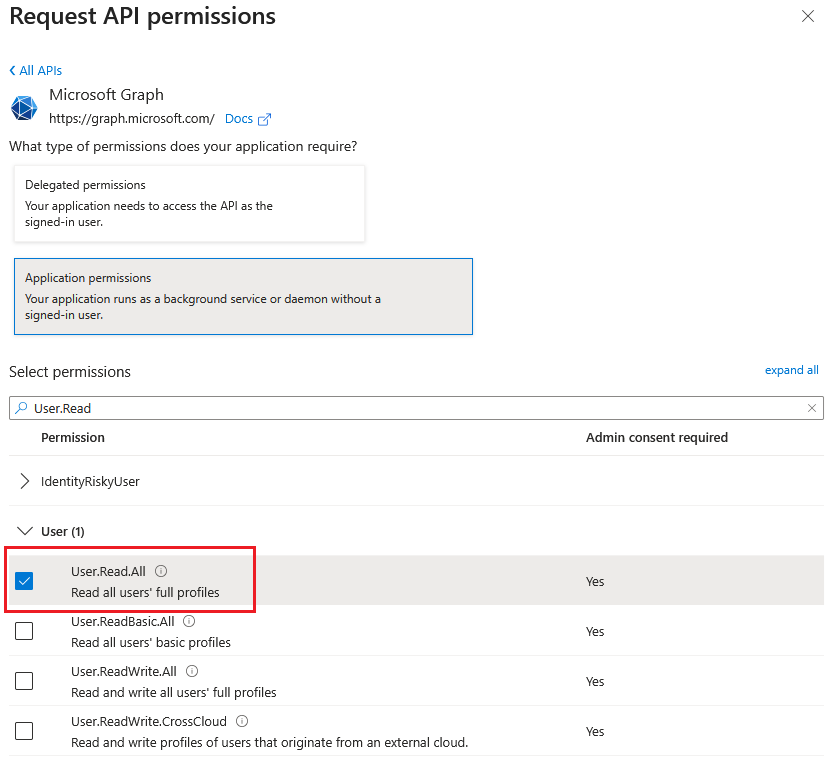This screenshot has width=834, height=764.
Task: Uncheck the User.Read.All permission checkbox
Action: coord(24,581)
